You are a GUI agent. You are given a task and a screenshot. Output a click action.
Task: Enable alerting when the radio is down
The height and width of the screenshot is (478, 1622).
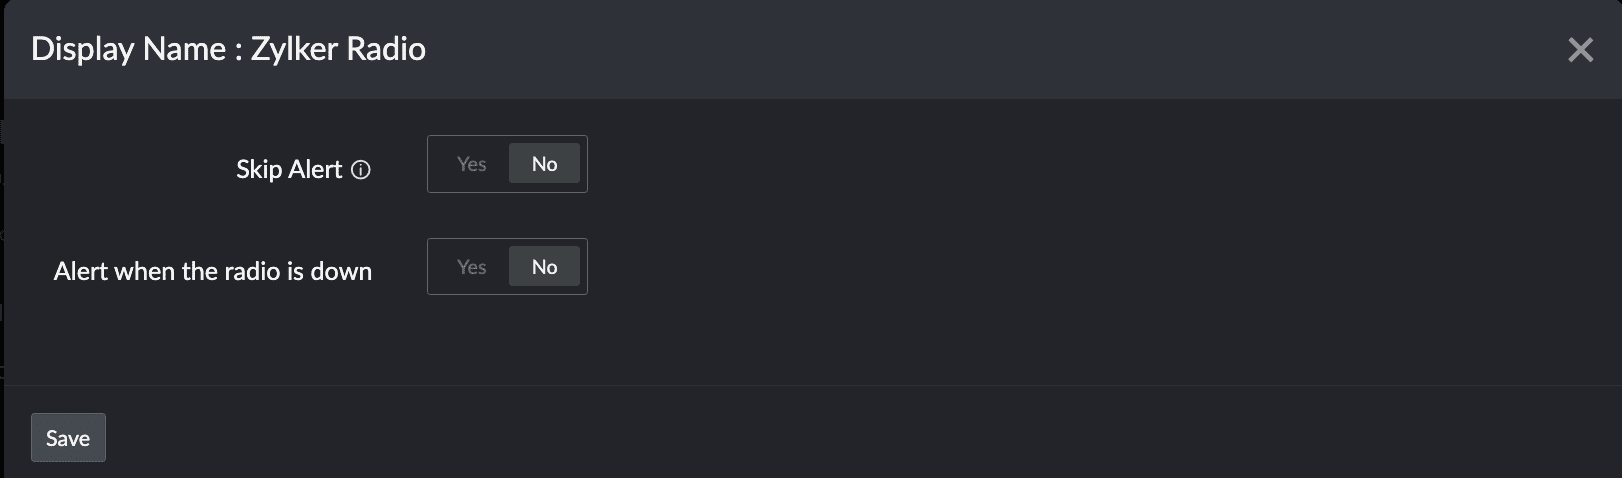[471, 267]
